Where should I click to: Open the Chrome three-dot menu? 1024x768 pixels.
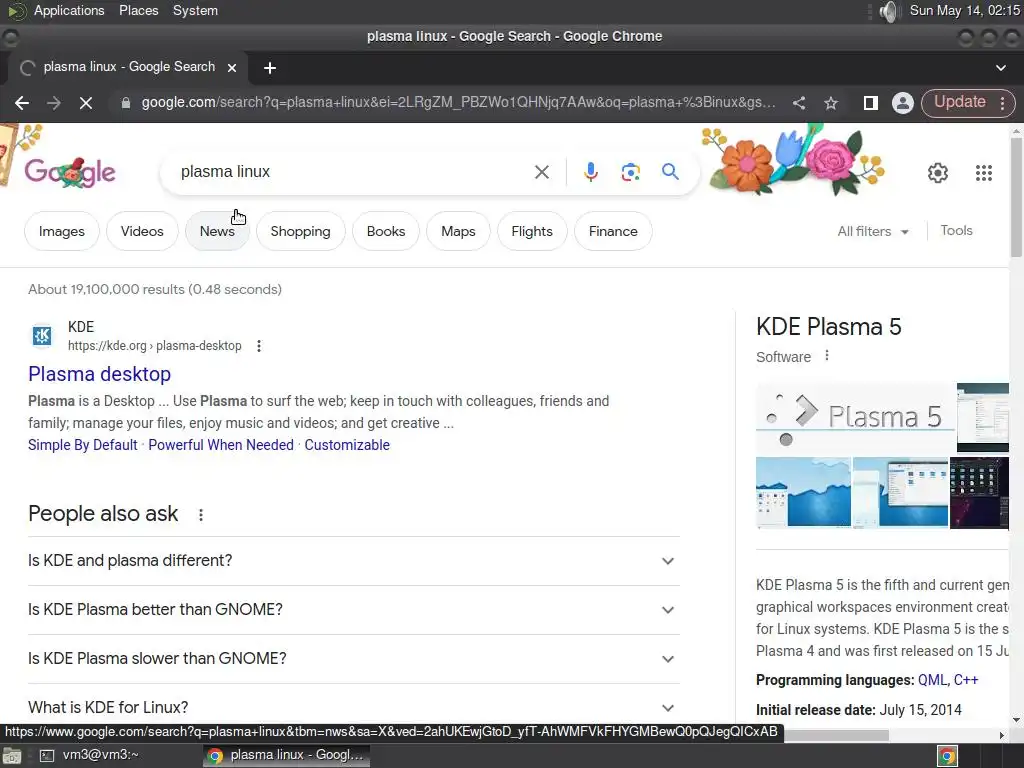point(1002,103)
